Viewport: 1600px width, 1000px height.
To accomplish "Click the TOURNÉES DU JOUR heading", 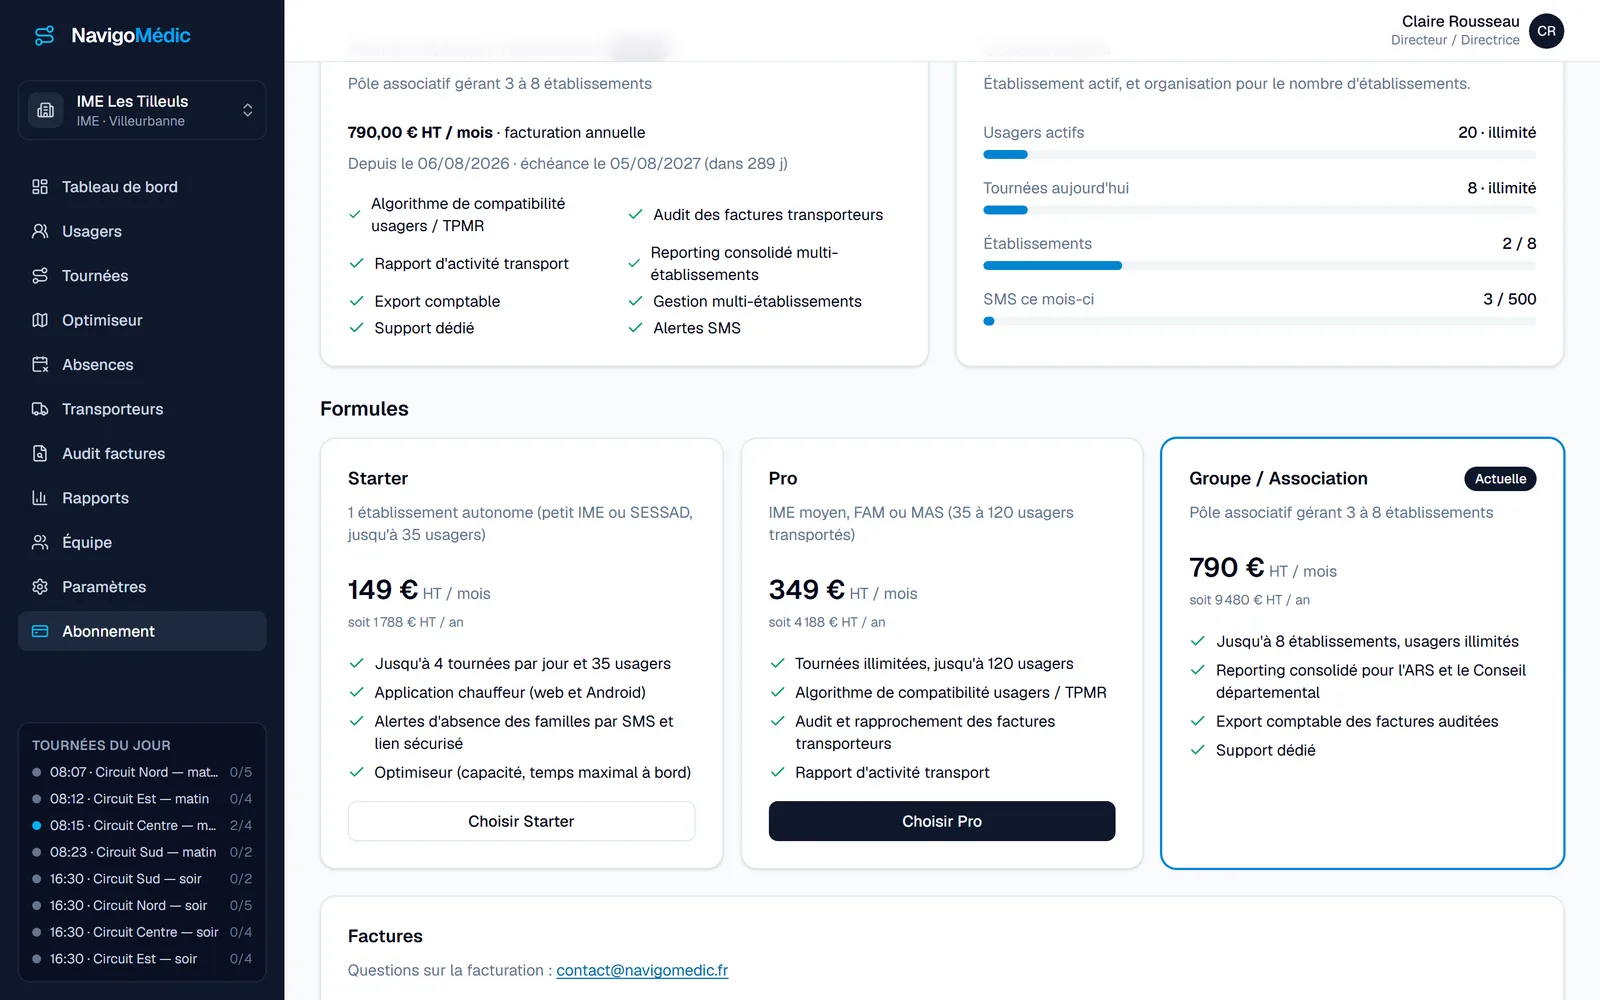I will (x=101, y=745).
